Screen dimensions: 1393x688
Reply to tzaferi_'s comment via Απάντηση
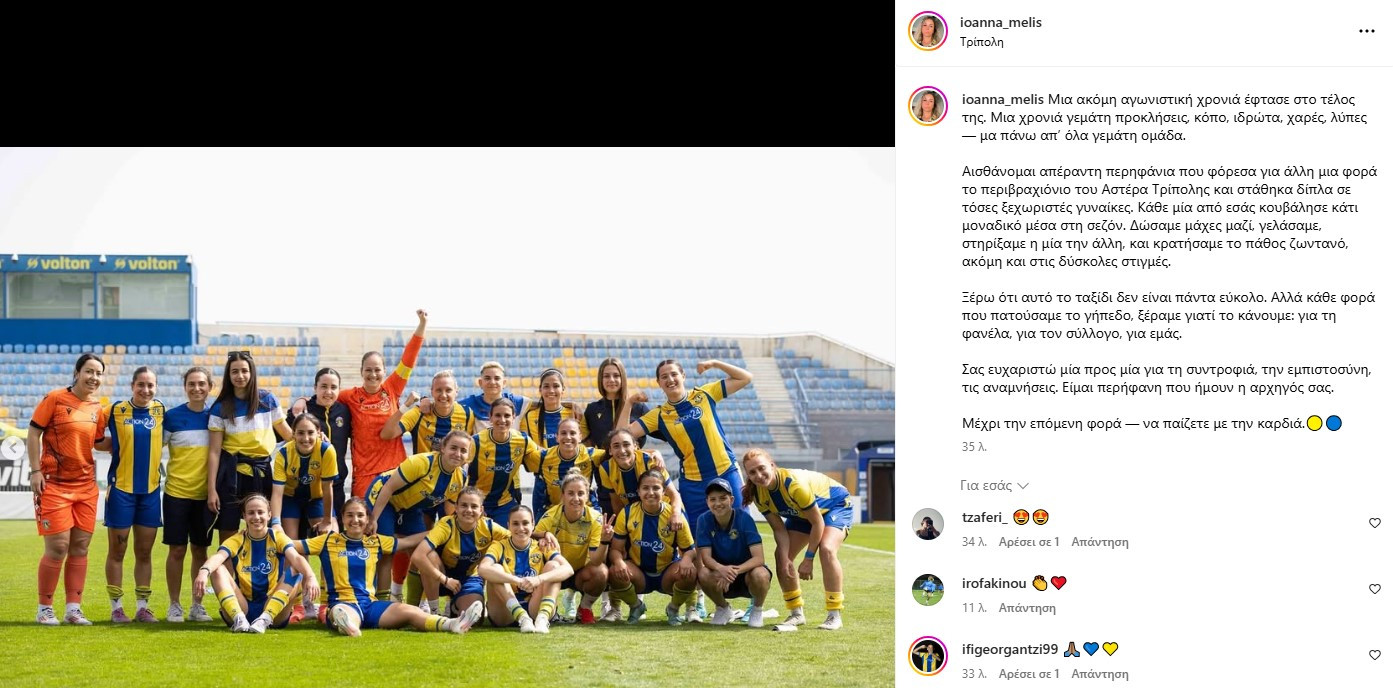pyautogui.click(x=1100, y=542)
